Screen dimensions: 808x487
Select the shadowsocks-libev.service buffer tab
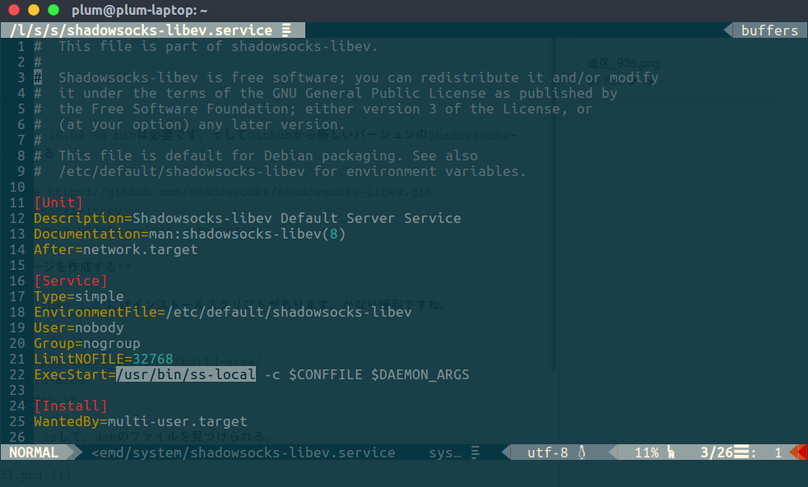click(140, 30)
